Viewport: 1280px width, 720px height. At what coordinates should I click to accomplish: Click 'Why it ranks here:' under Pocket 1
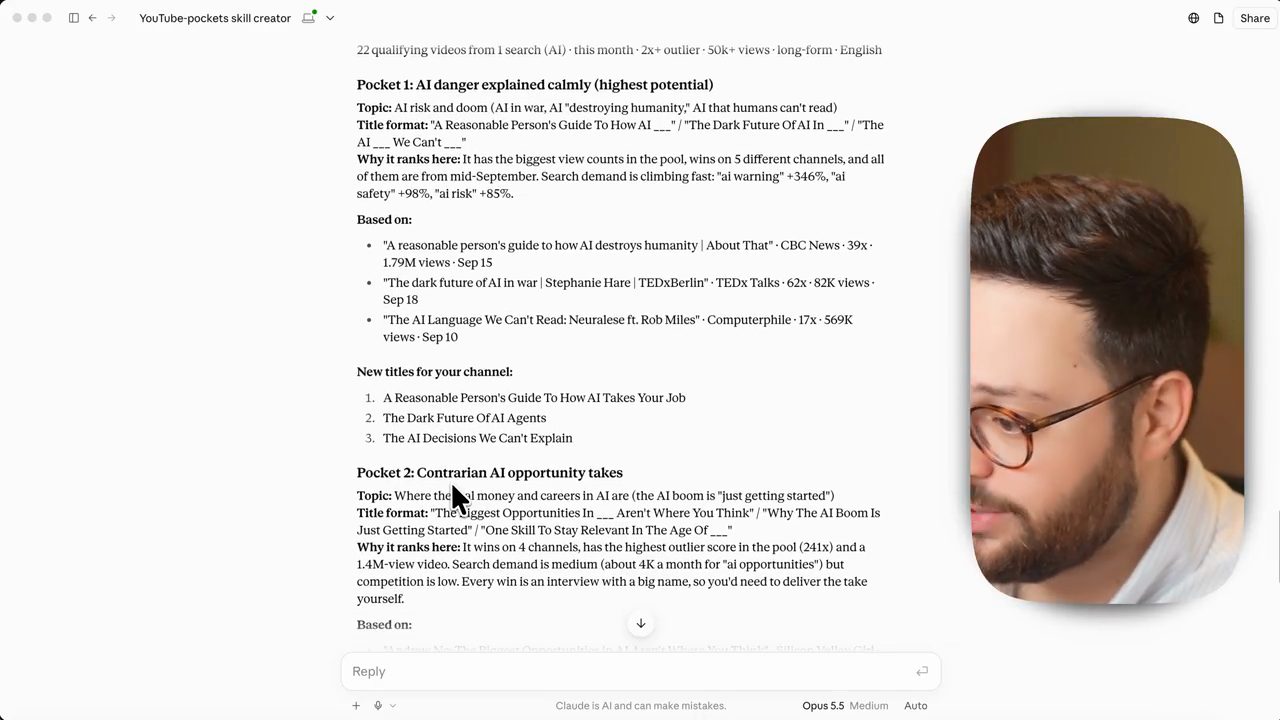[x=408, y=159]
